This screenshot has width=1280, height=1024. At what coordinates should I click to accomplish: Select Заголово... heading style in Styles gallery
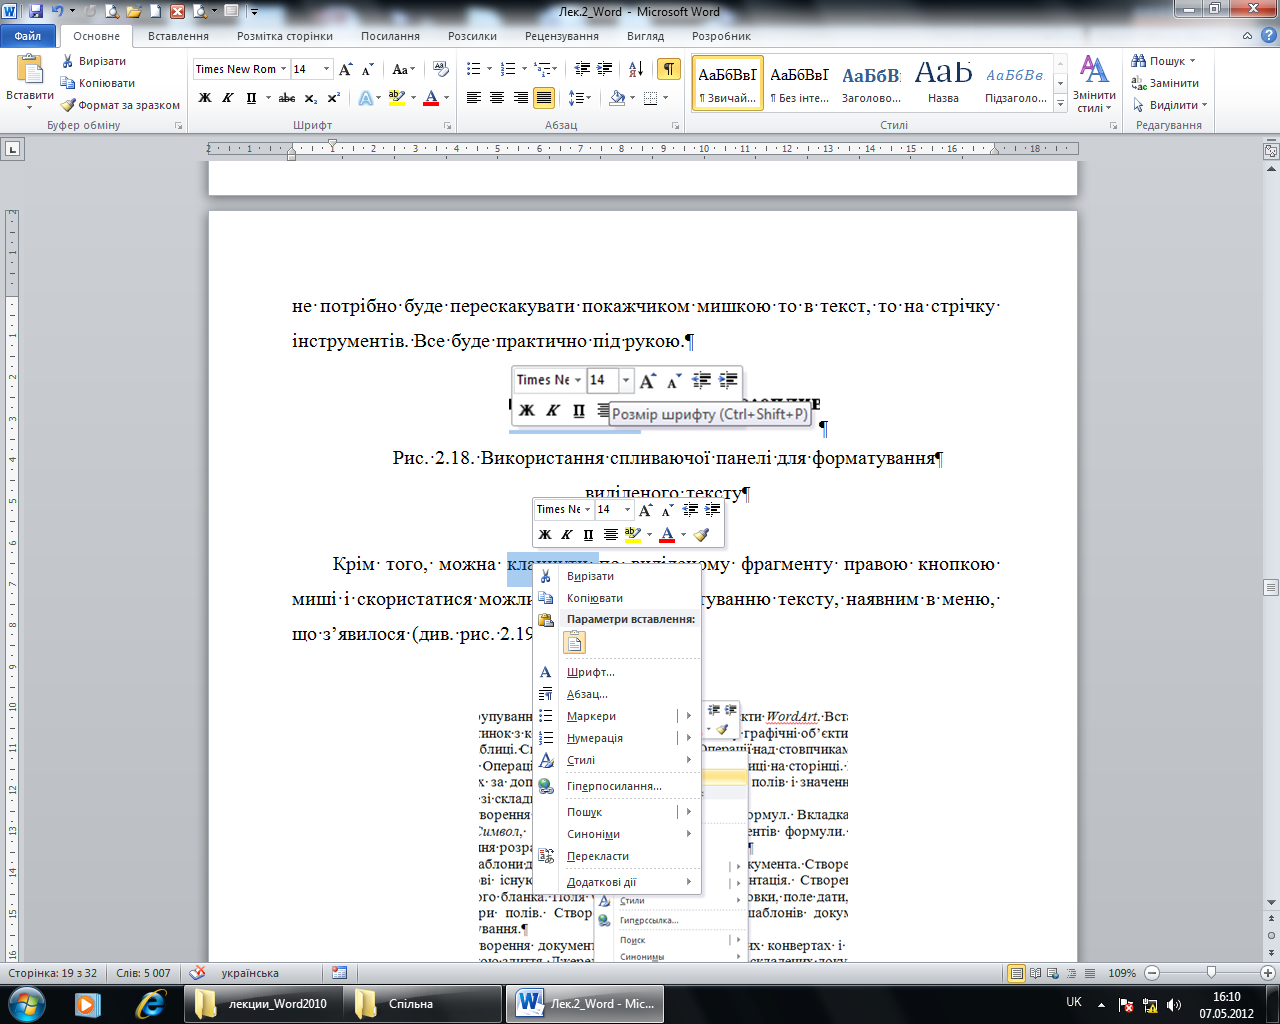pyautogui.click(x=871, y=84)
